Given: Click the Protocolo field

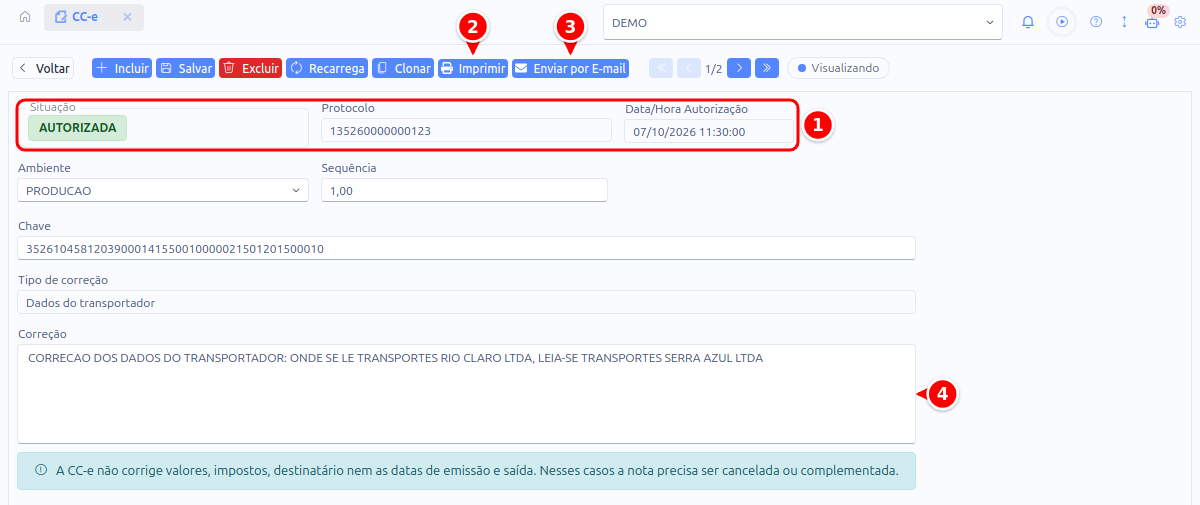Looking at the screenshot, I should tap(466, 130).
